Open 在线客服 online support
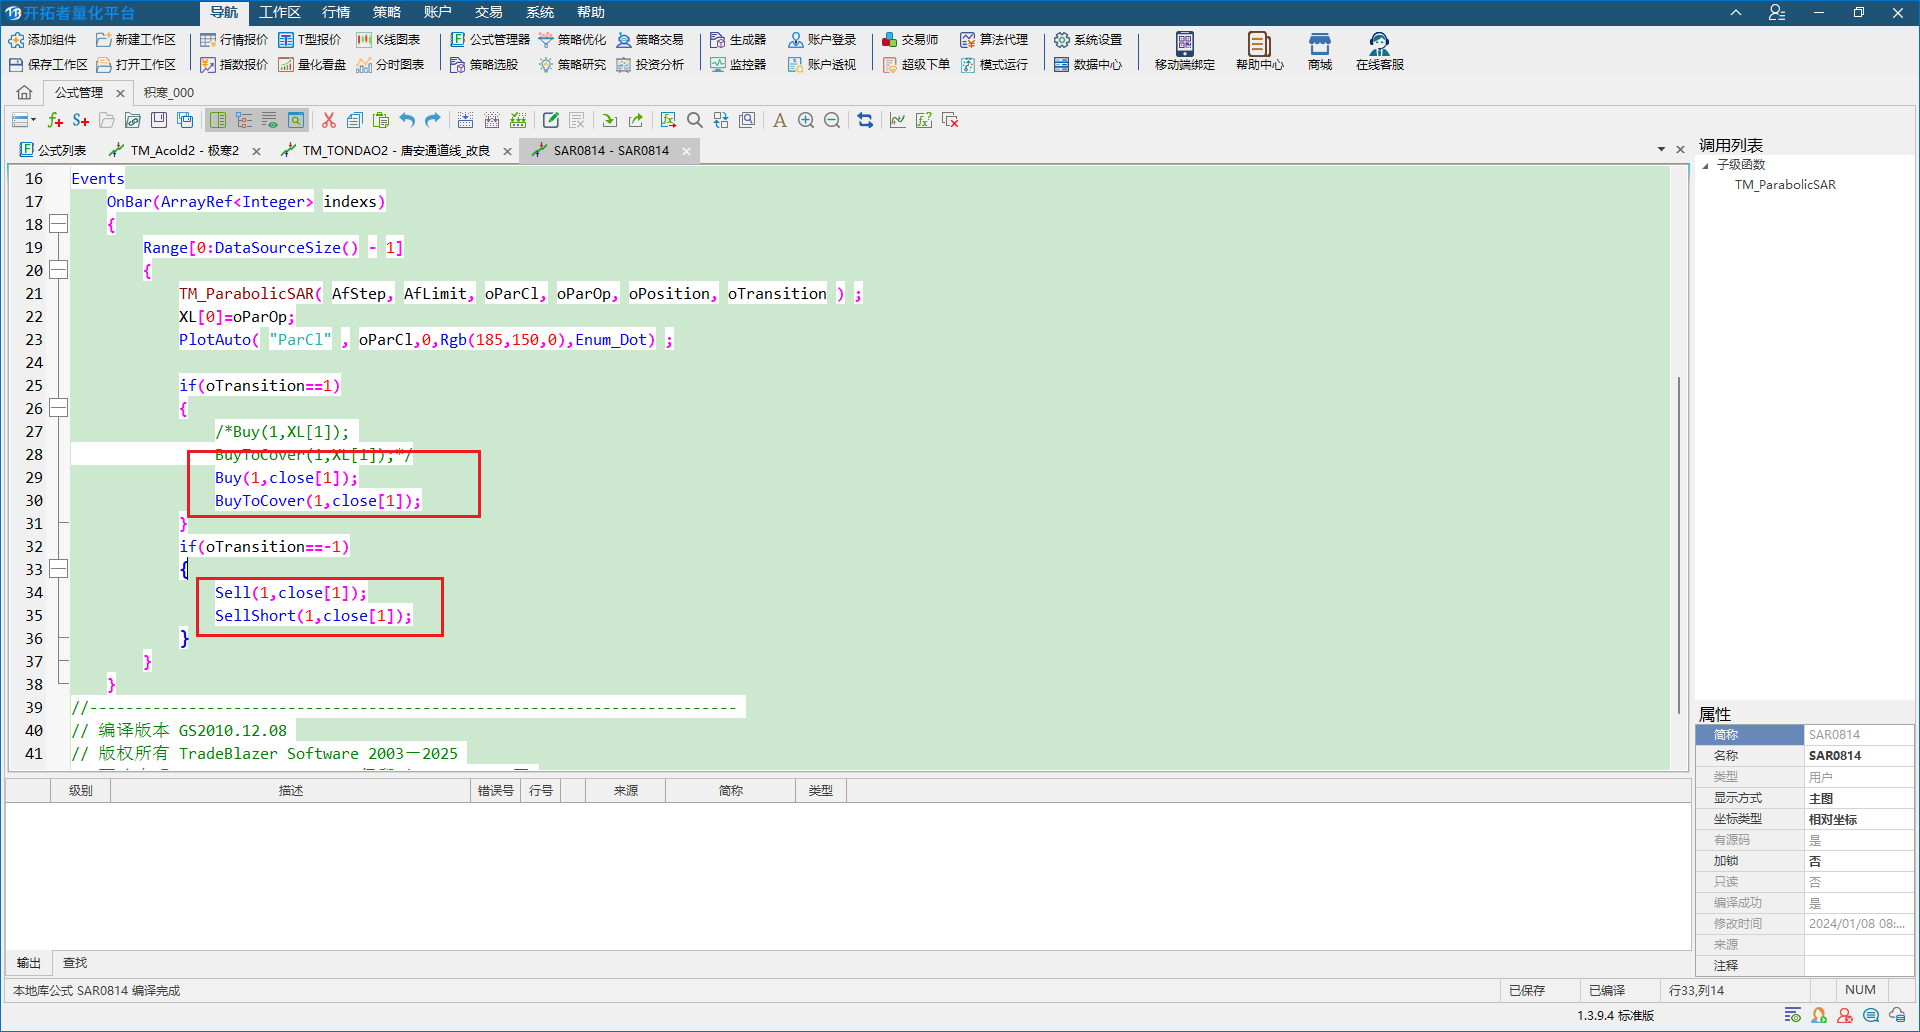Image resolution: width=1920 pixels, height=1032 pixels. 1380,51
